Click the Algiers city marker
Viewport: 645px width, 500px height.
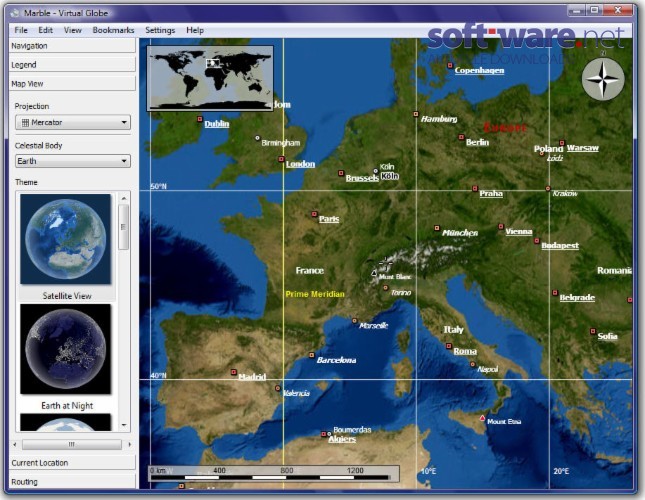point(324,434)
